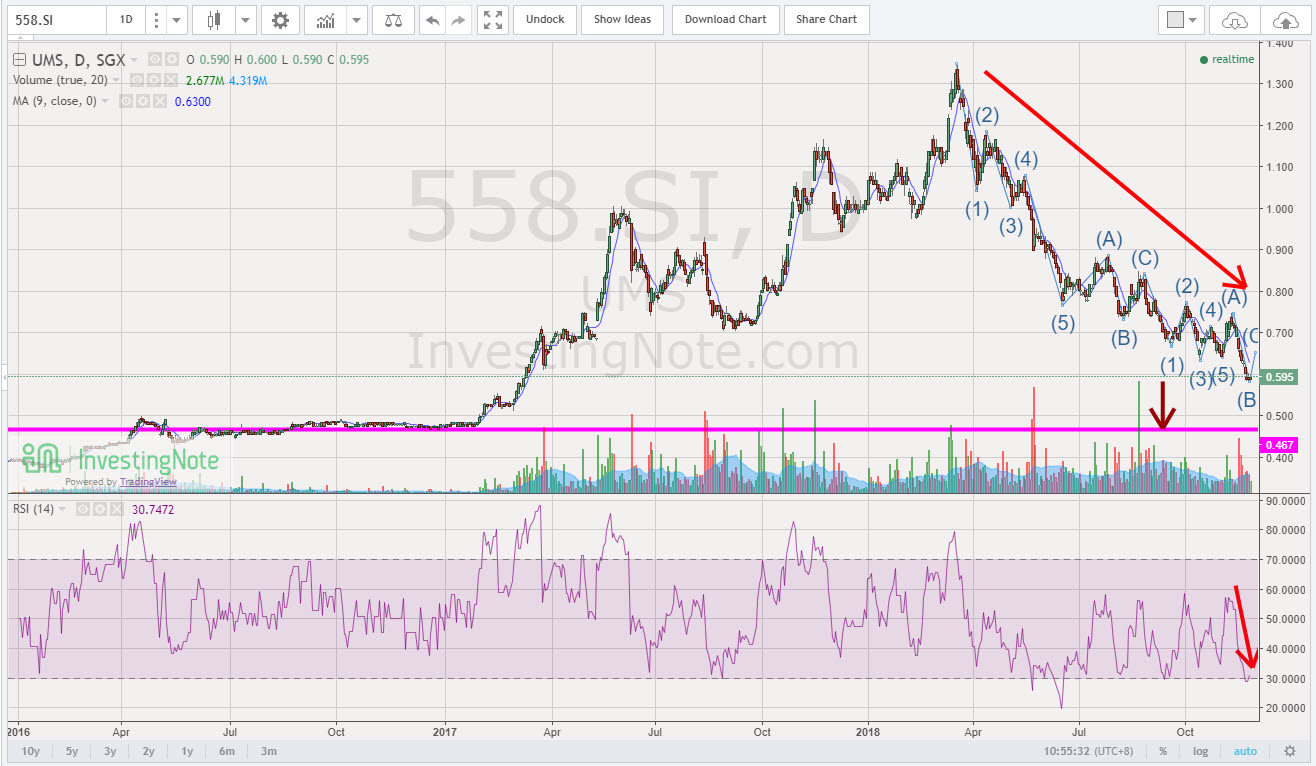Open the candlestick chart style selector
1316x766 pixels.
coord(213,19)
